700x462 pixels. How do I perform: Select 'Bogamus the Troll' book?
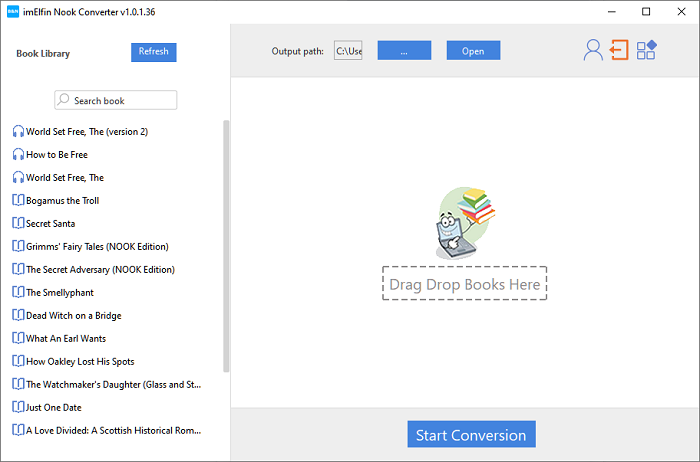coord(62,200)
